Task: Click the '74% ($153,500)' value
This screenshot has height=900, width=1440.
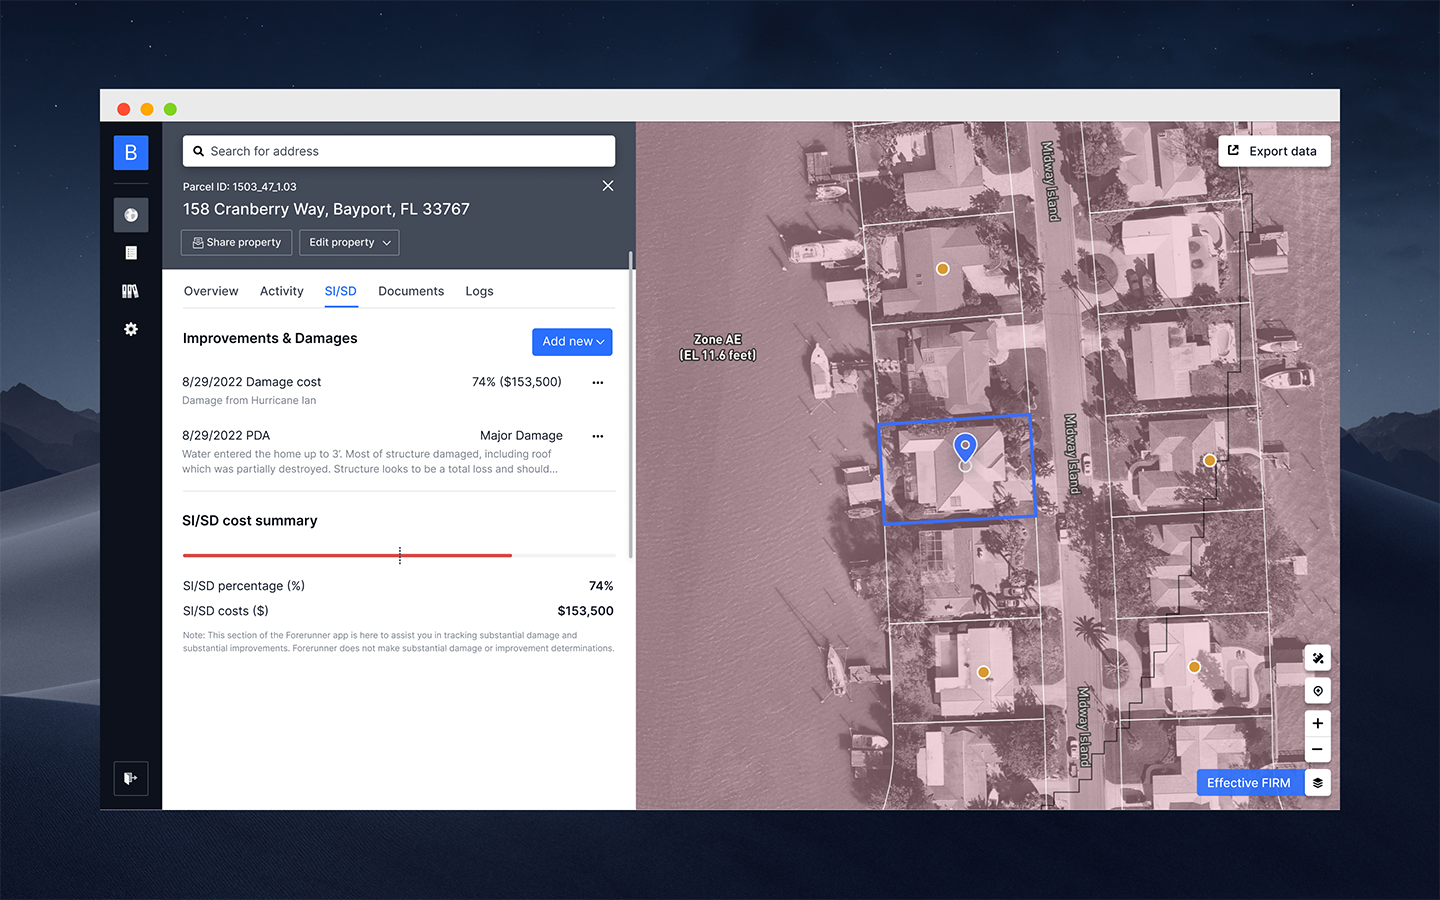Action: pos(517,382)
